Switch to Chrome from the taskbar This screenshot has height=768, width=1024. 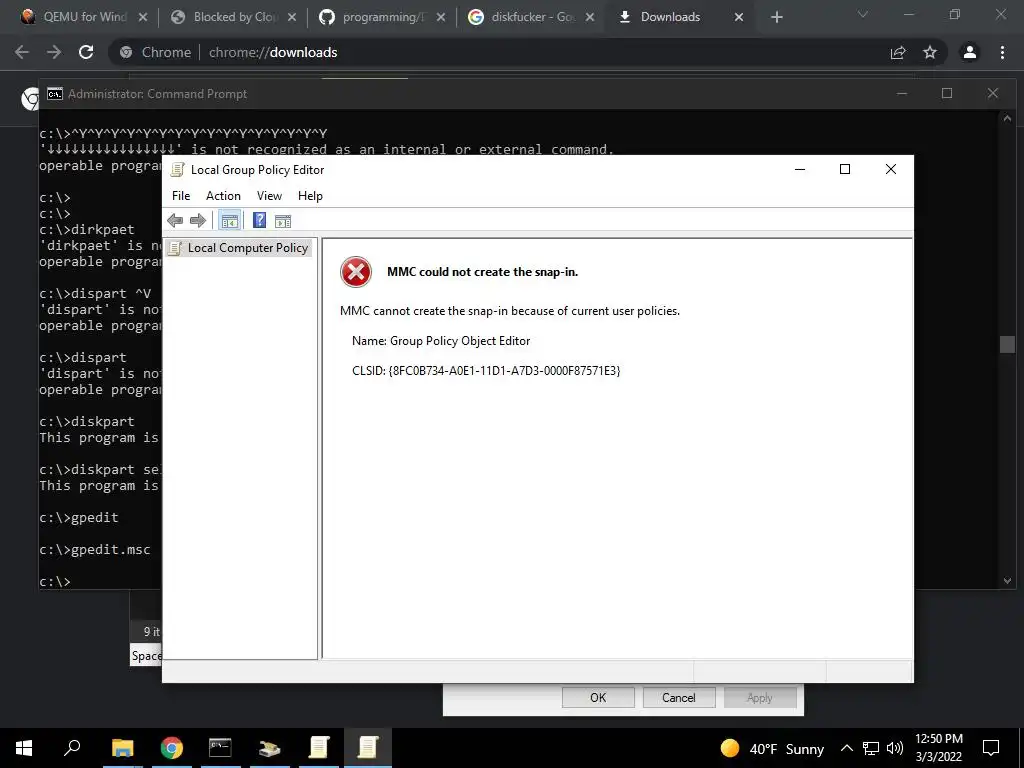[171, 748]
